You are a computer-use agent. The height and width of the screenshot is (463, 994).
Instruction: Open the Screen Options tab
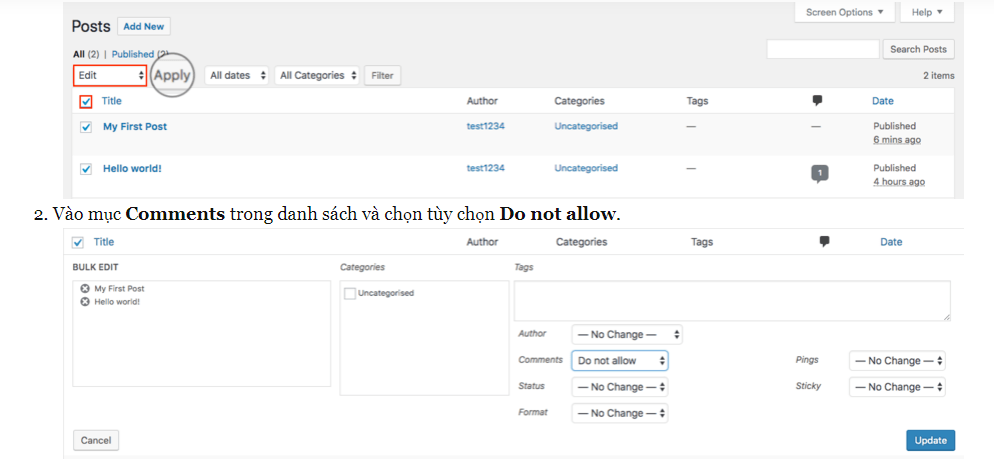(x=845, y=12)
